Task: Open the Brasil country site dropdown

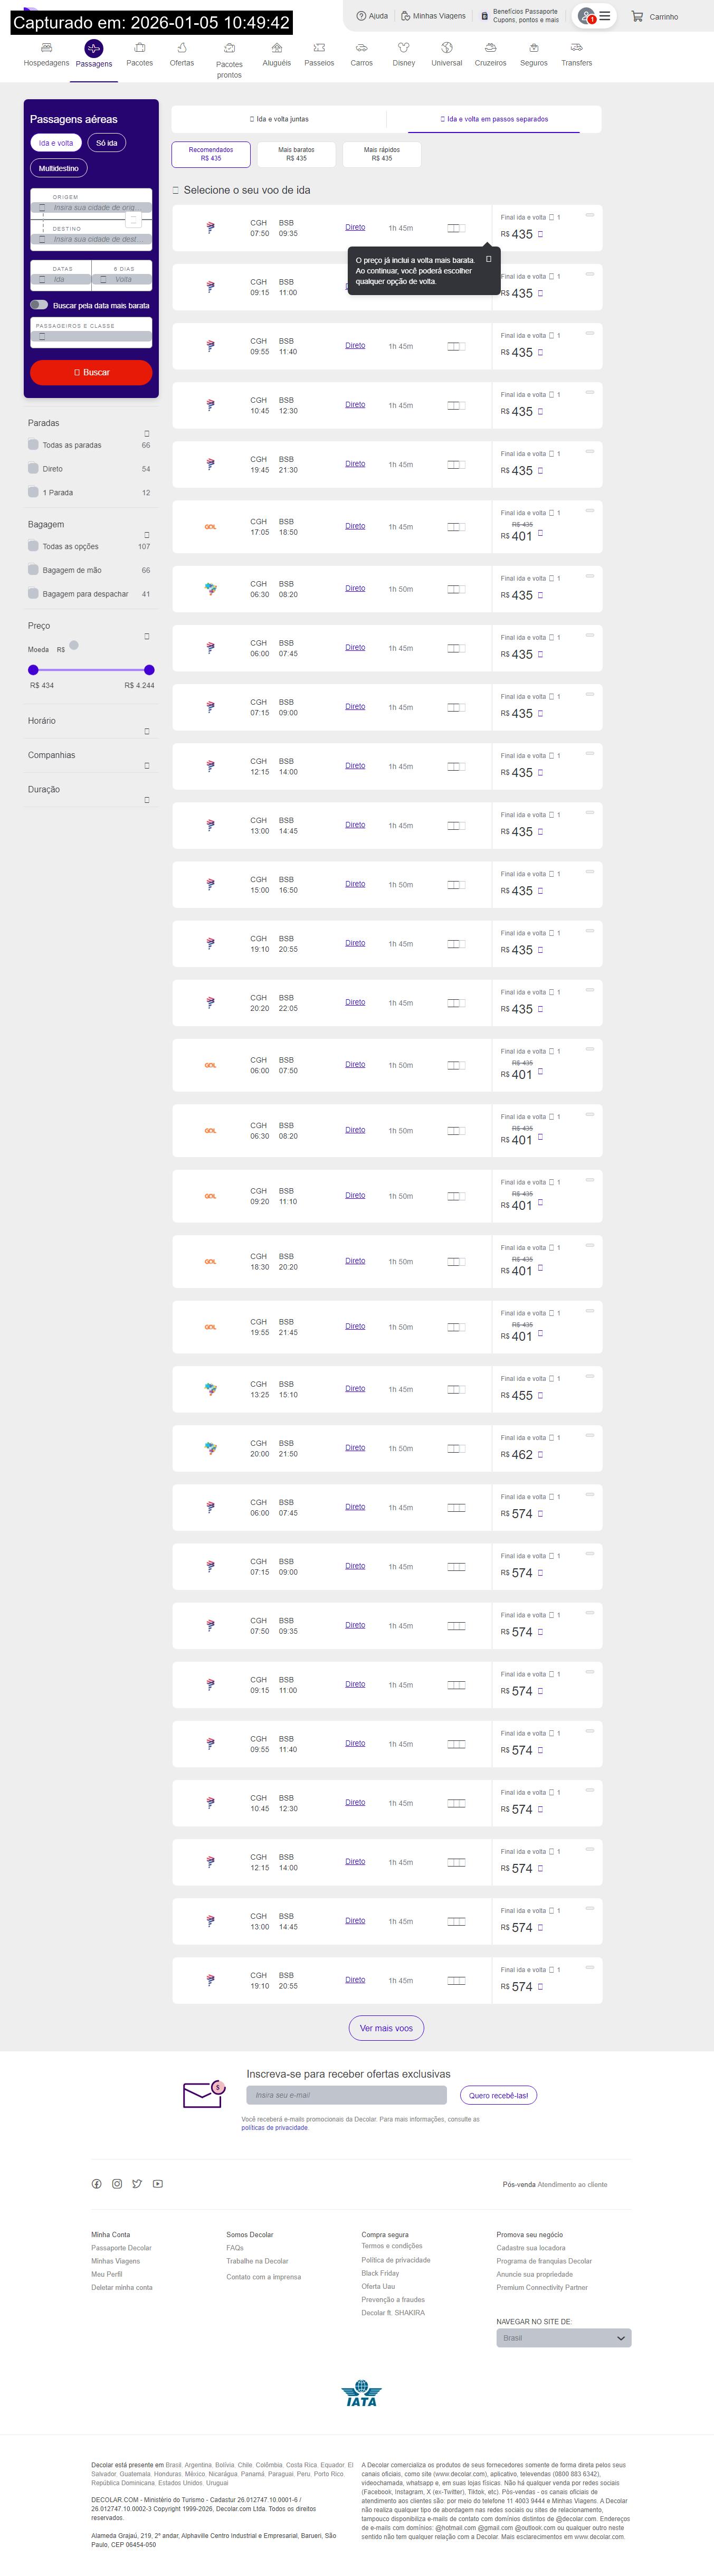Action: (563, 2338)
